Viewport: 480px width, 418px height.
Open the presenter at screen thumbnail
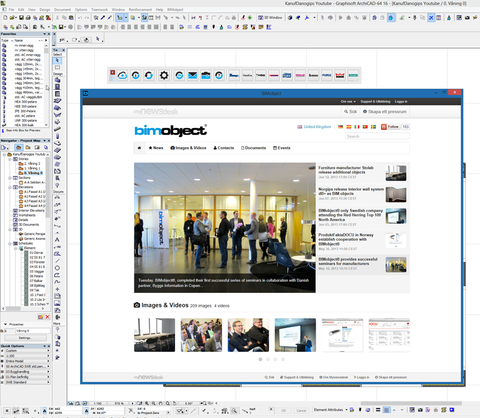[x=295, y=335]
